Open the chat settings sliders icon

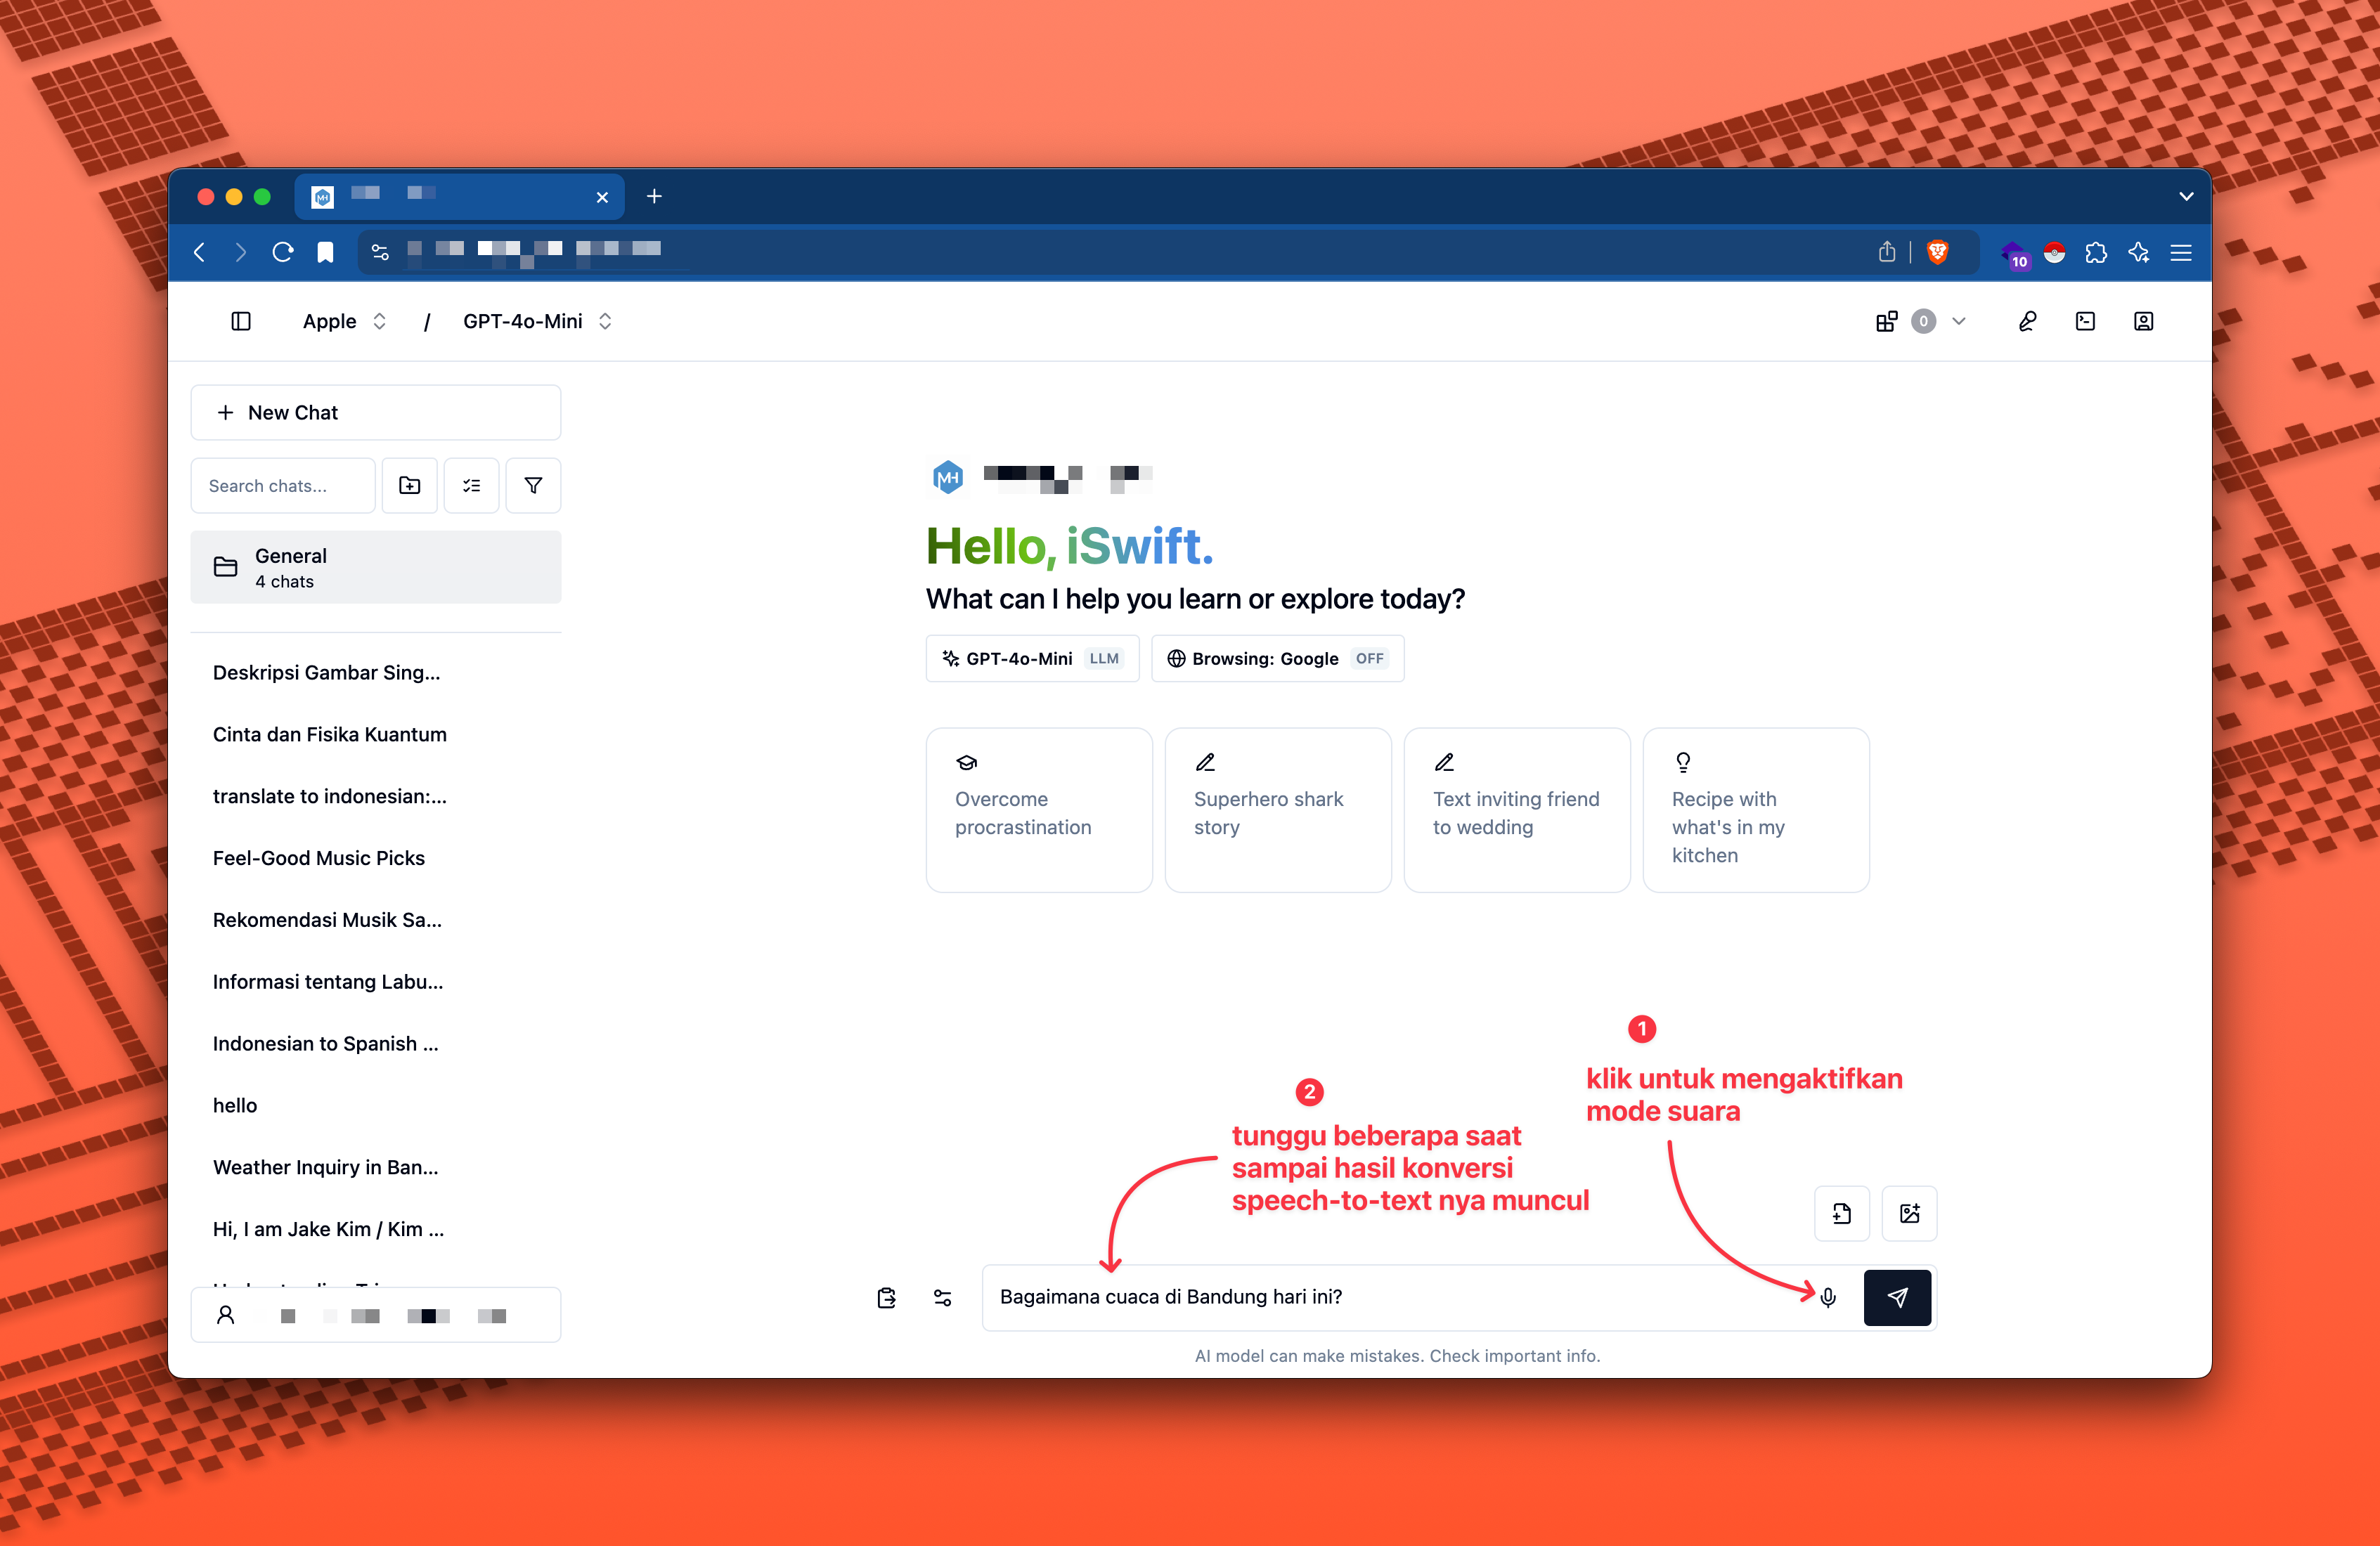(942, 1297)
